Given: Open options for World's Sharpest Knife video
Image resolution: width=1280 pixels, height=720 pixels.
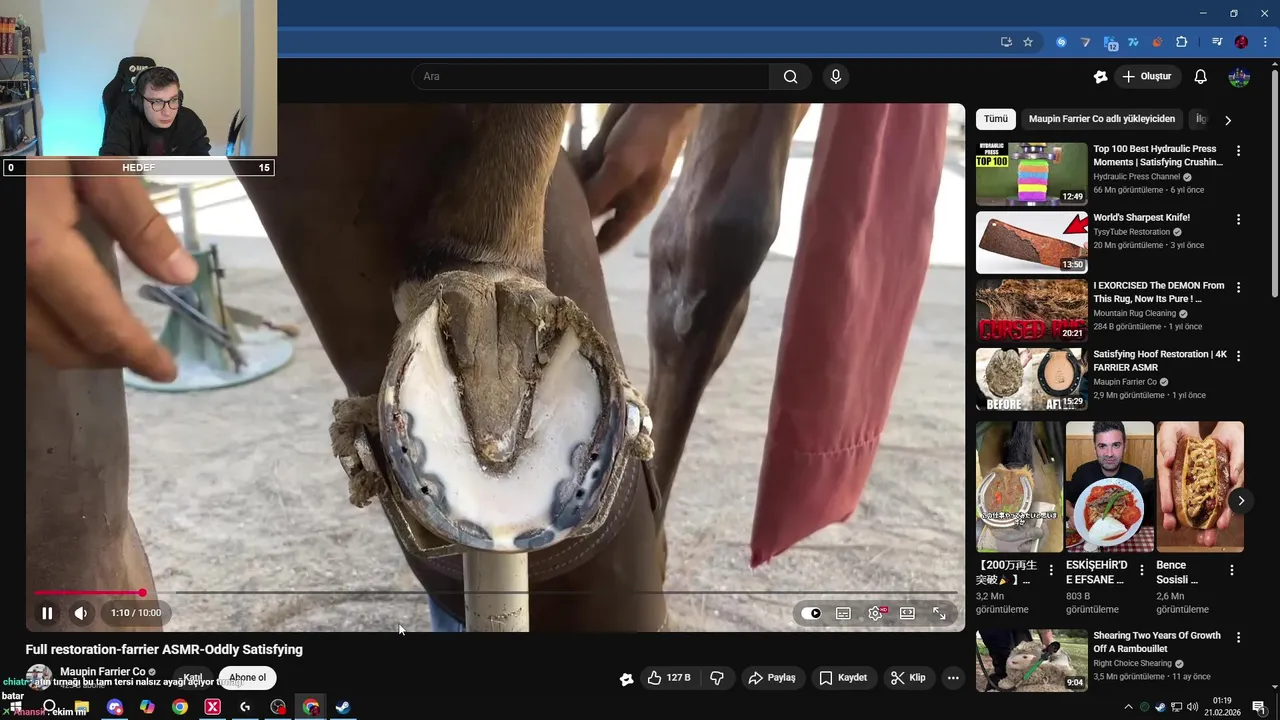Looking at the screenshot, I should (x=1238, y=219).
